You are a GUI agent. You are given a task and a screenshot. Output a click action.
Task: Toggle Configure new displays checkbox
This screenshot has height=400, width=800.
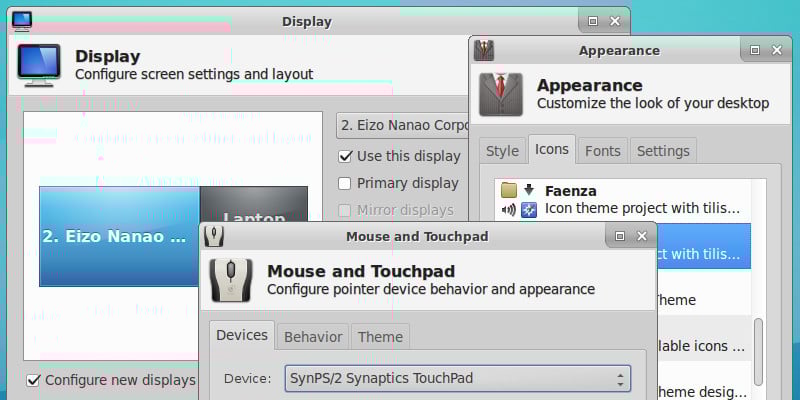(x=33, y=380)
